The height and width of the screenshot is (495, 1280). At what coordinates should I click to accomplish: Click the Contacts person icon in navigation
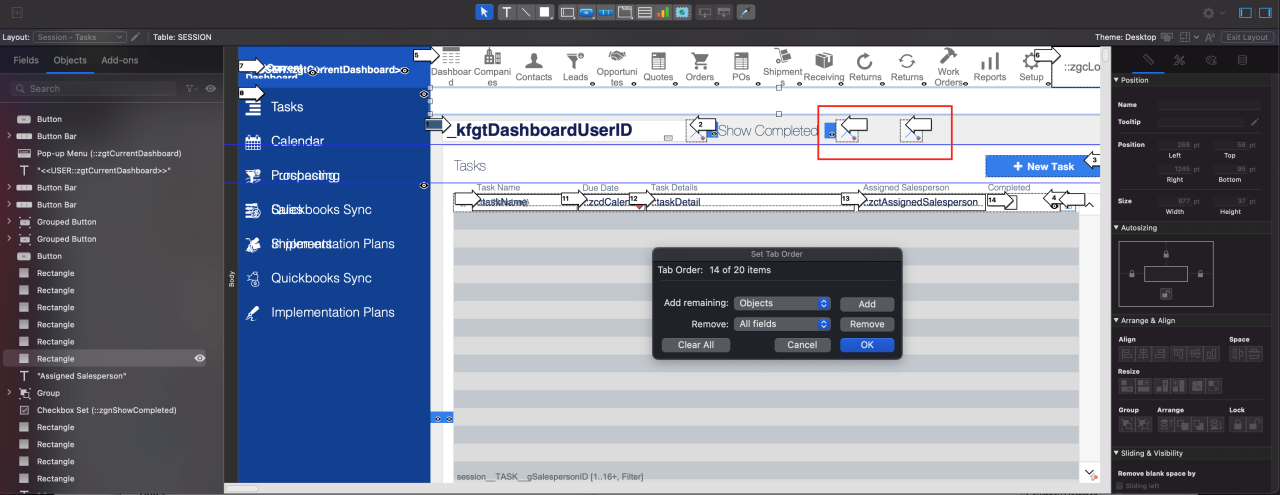pos(534,61)
